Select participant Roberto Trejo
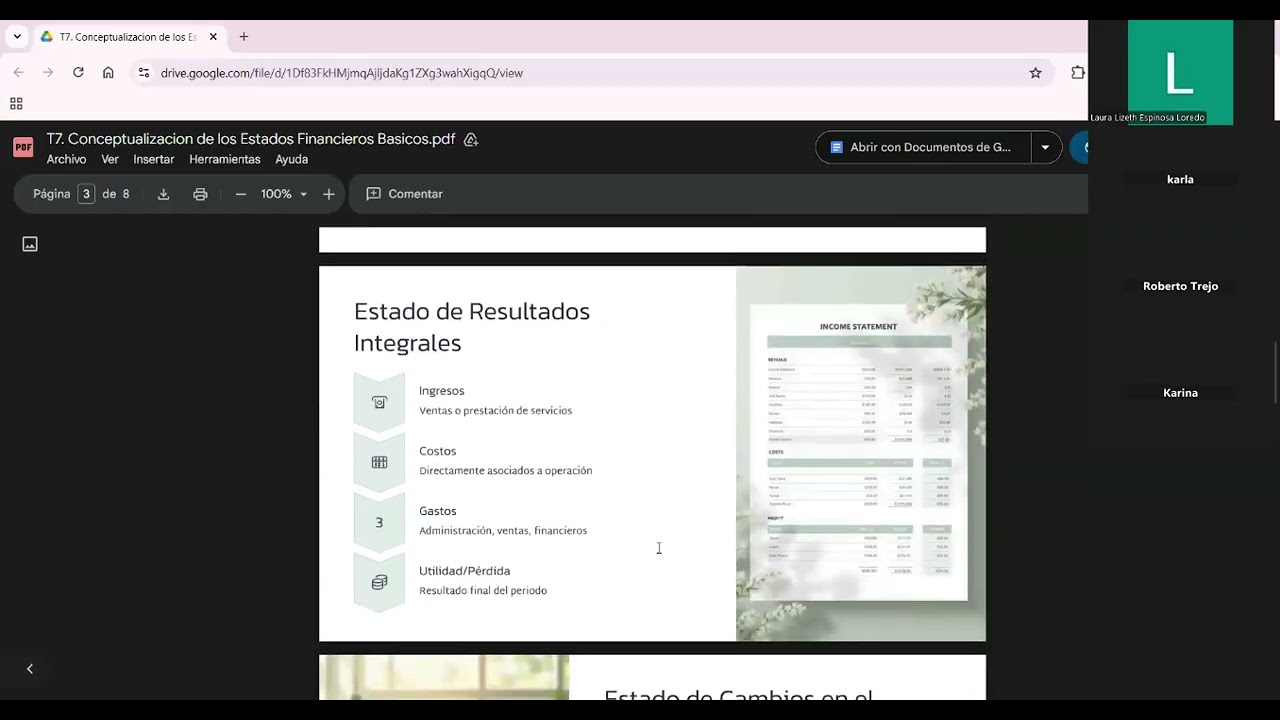 click(1180, 286)
